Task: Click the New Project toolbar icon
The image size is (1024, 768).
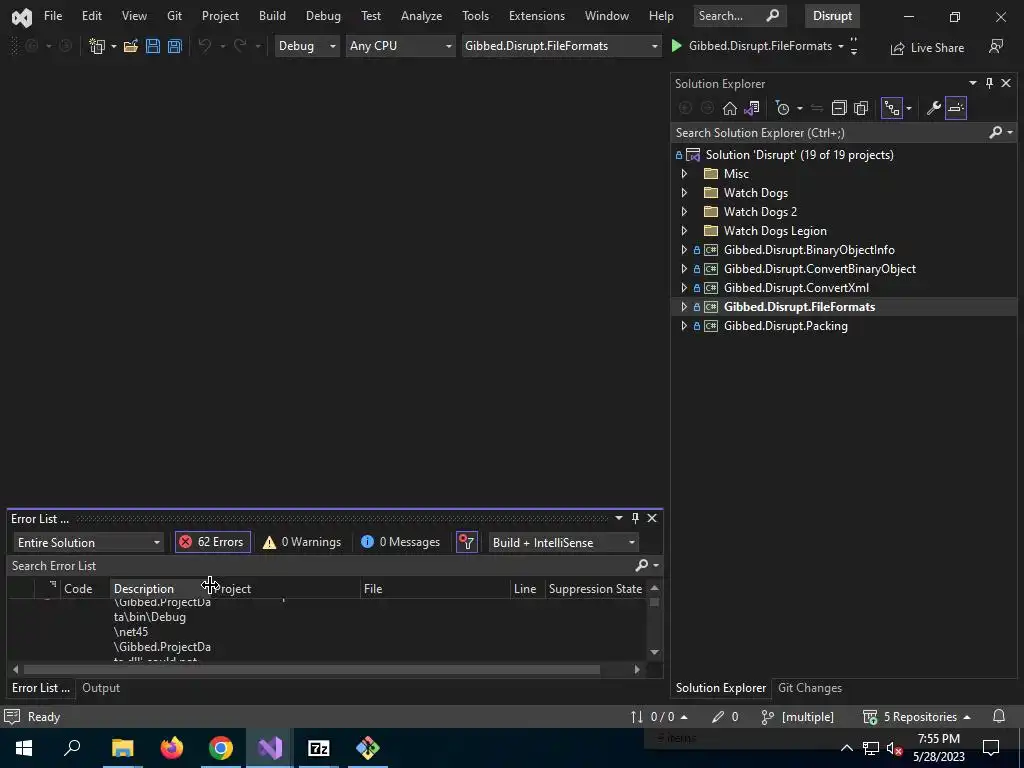Action: 97,46
